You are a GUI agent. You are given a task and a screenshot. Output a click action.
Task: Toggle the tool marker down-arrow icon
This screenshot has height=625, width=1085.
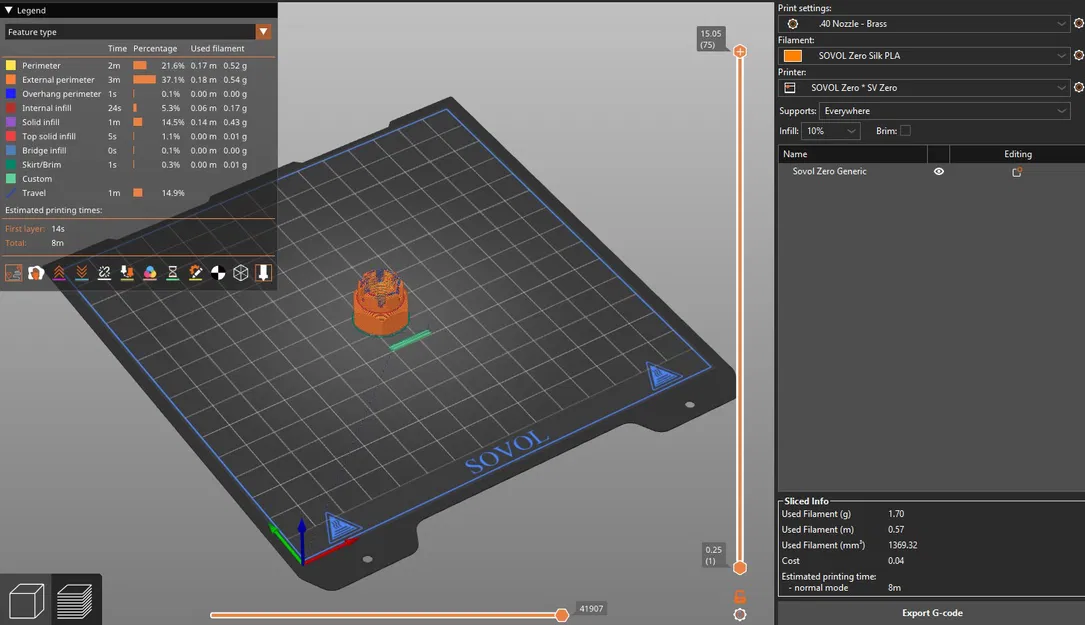263,272
